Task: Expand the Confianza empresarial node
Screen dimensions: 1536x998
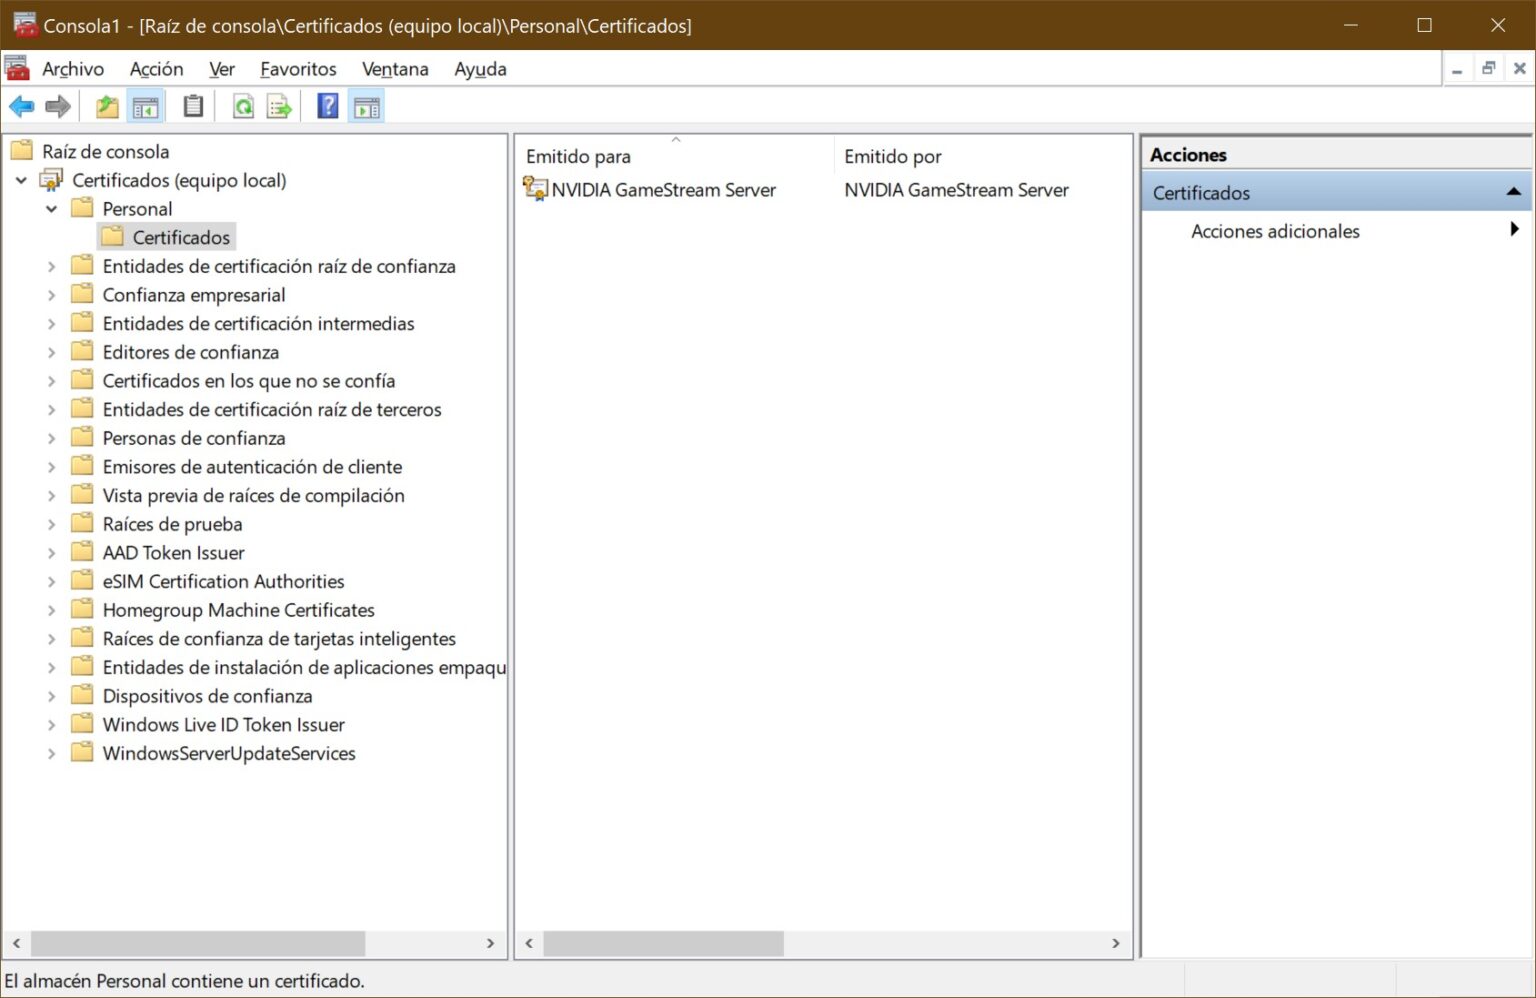Action: 51,295
